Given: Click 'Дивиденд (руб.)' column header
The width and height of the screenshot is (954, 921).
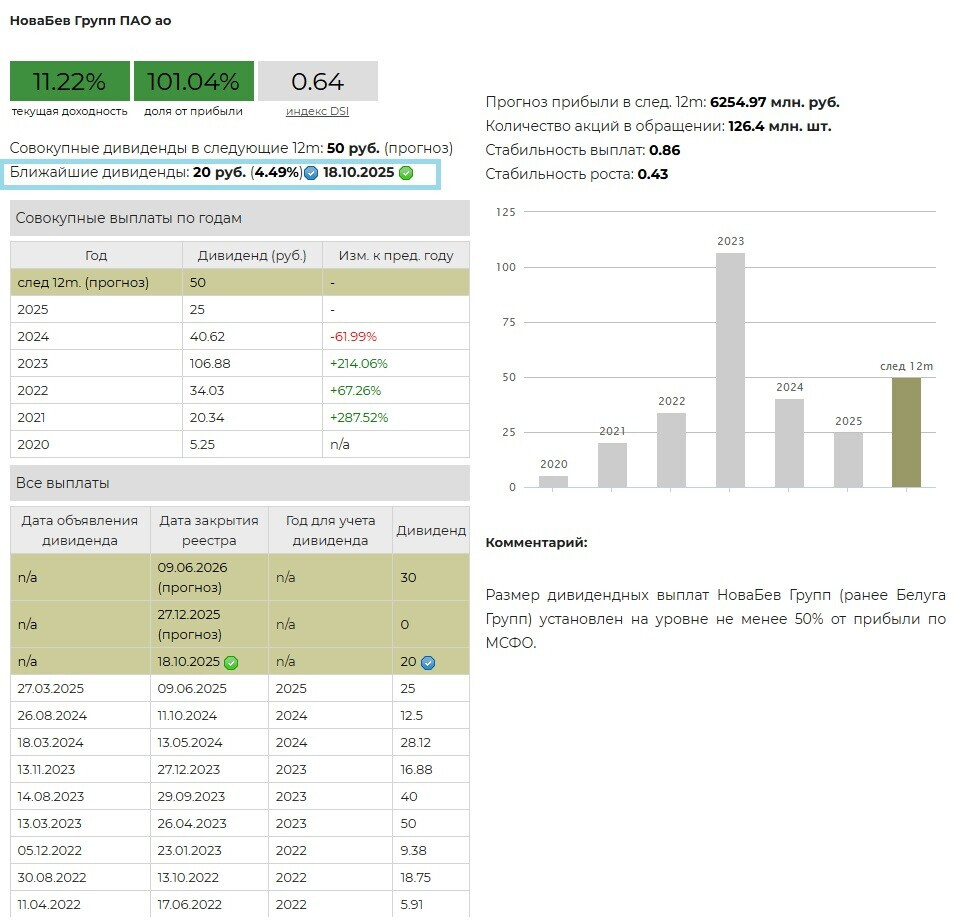Looking at the screenshot, I should [252, 255].
